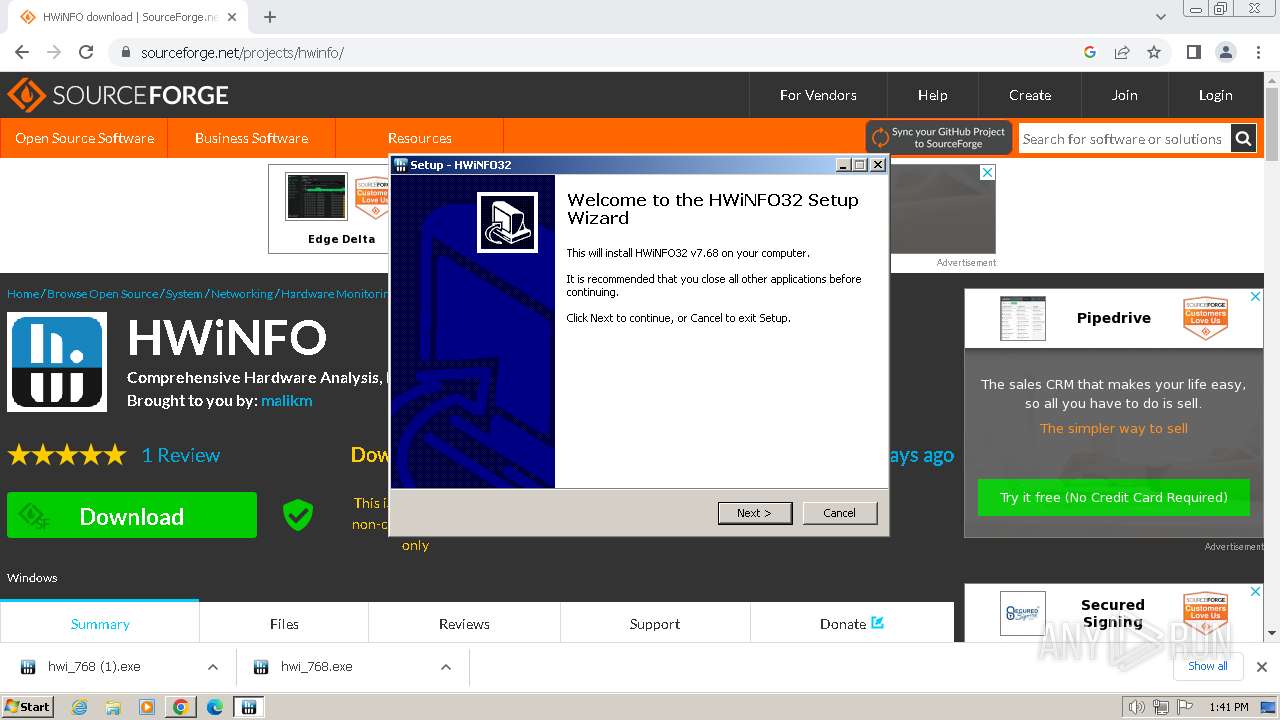
Task: Open Open Source Software menu
Action: click(84, 138)
